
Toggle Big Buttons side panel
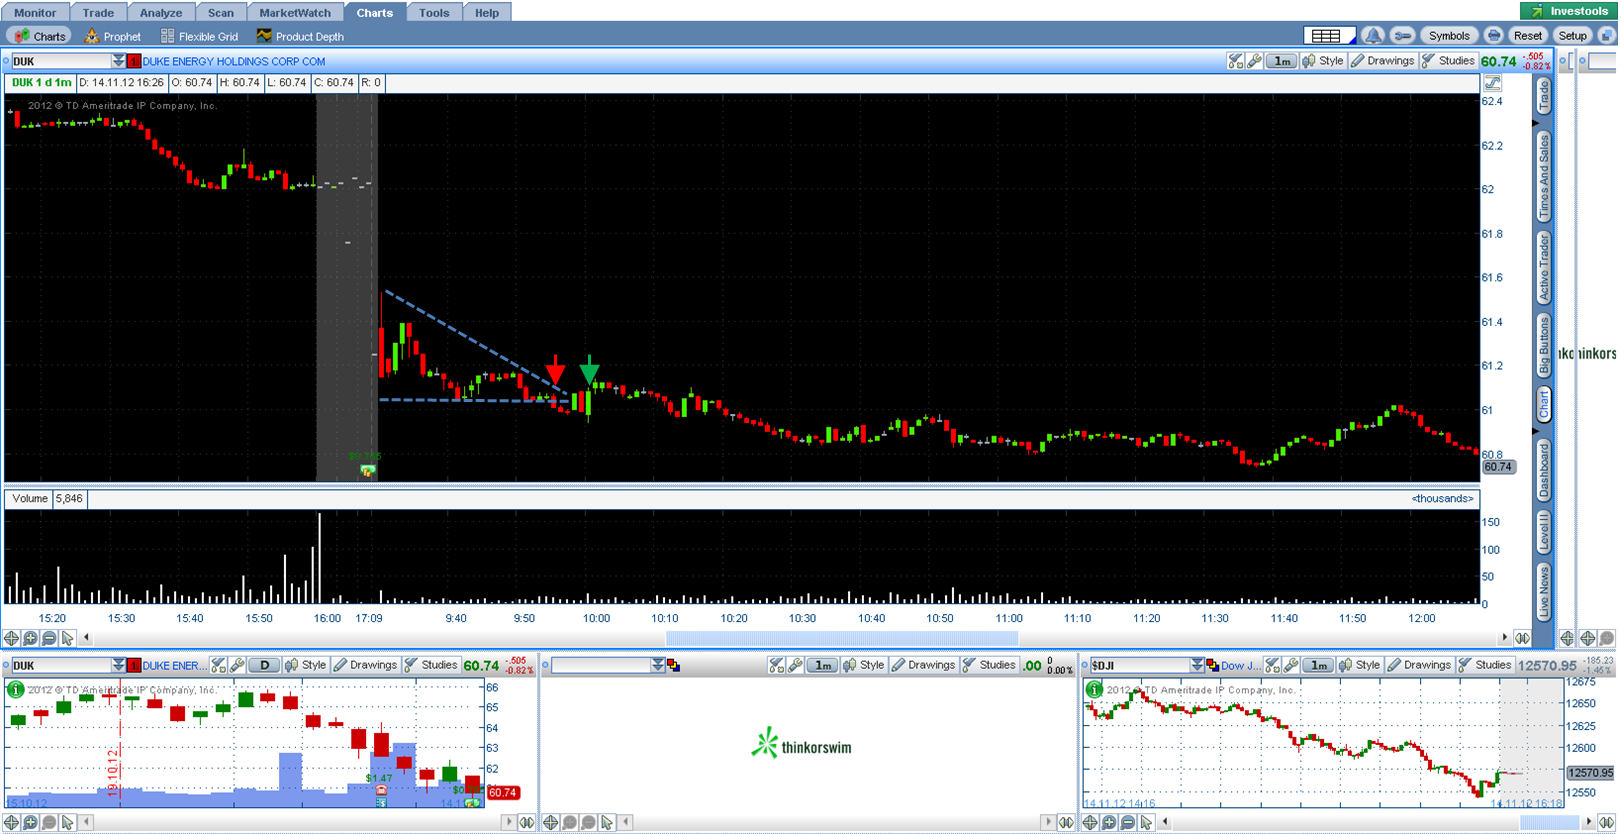tap(1544, 345)
